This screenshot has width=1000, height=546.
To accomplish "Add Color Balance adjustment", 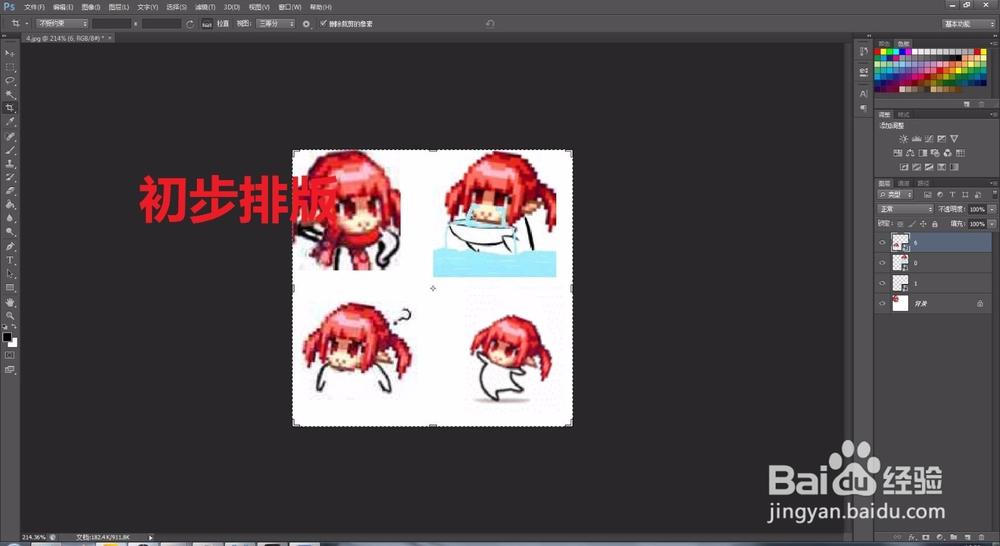I will (910, 153).
